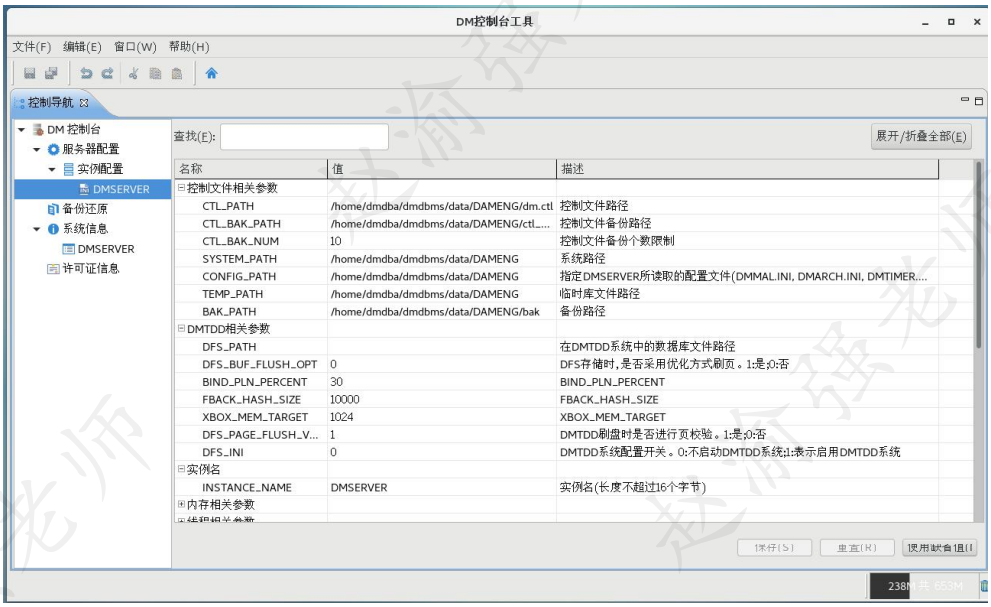The image size is (991, 607).
Task: Click the Cut scissors icon
Action: [x=133, y=73]
